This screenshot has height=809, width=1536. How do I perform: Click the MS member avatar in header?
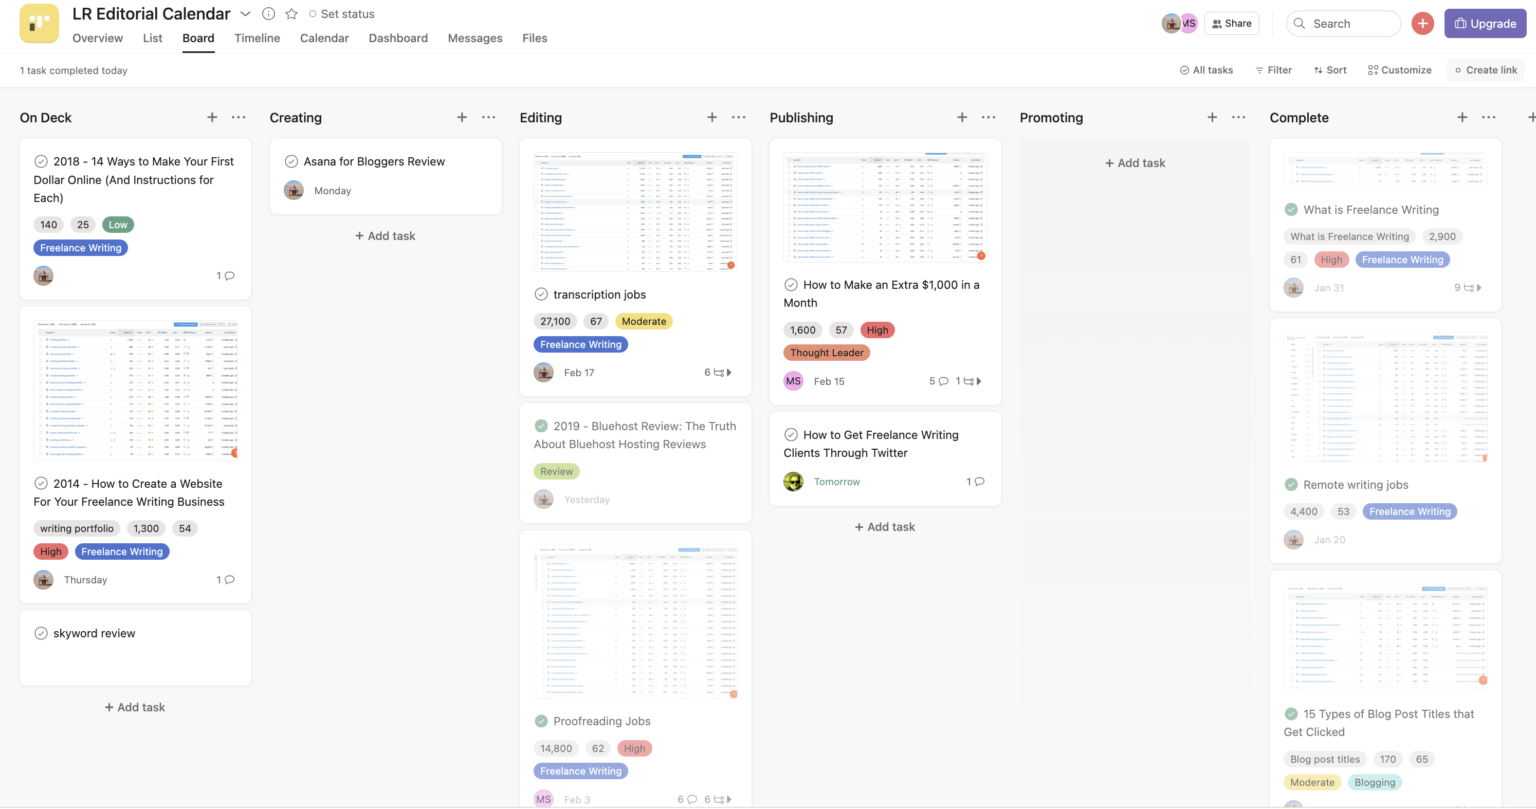pyautogui.click(x=1188, y=23)
